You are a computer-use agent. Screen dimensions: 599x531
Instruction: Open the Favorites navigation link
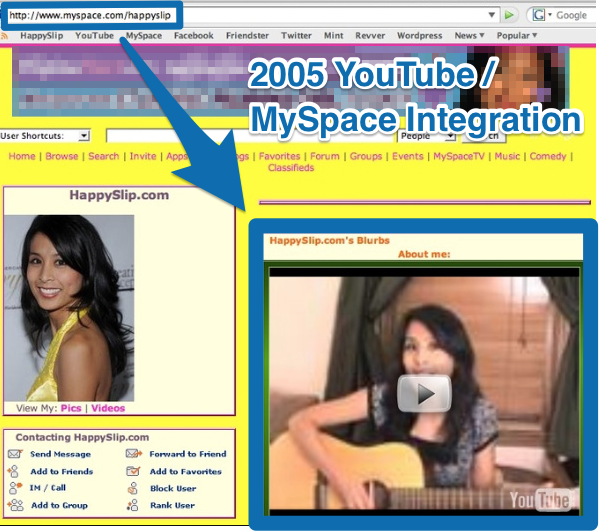[x=279, y=156]
